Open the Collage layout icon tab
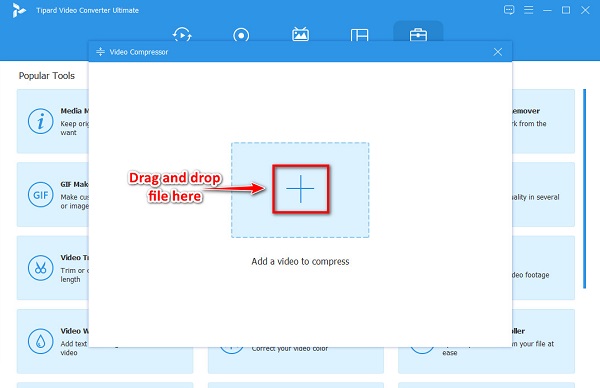 359,35
